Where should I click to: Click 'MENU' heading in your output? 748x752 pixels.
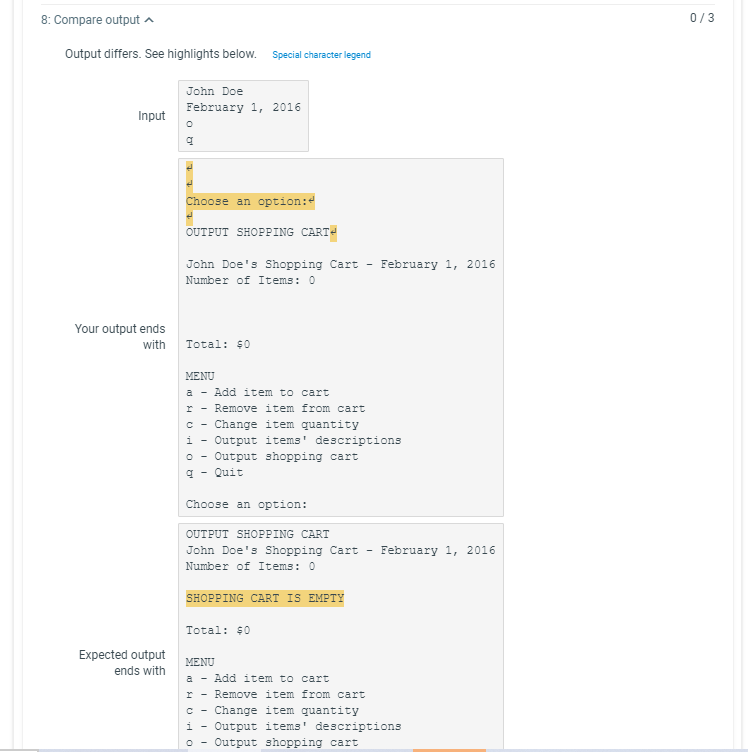click(x=200, y=376)
